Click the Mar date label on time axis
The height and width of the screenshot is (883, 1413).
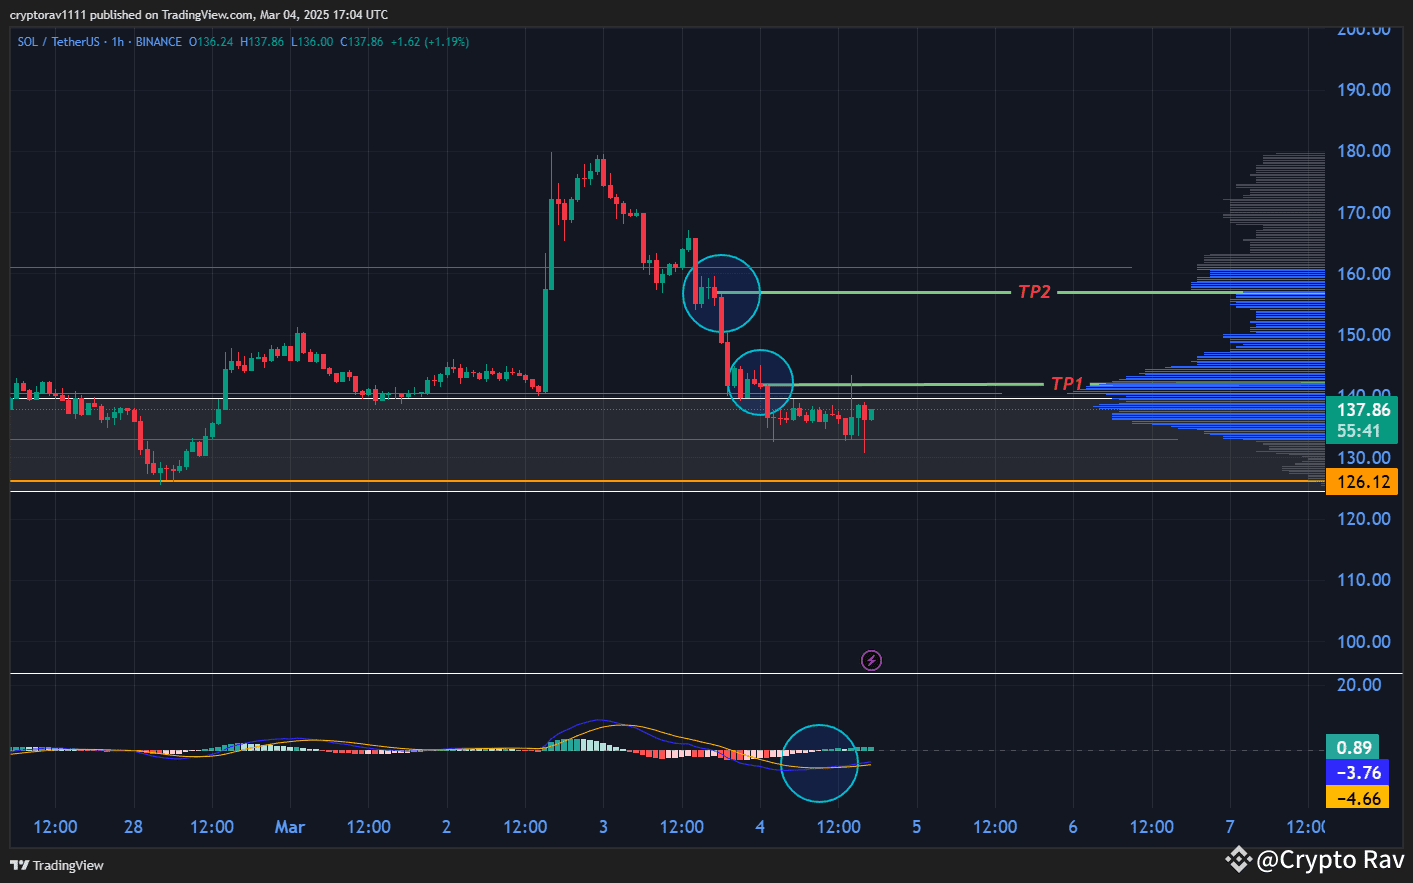290,827
